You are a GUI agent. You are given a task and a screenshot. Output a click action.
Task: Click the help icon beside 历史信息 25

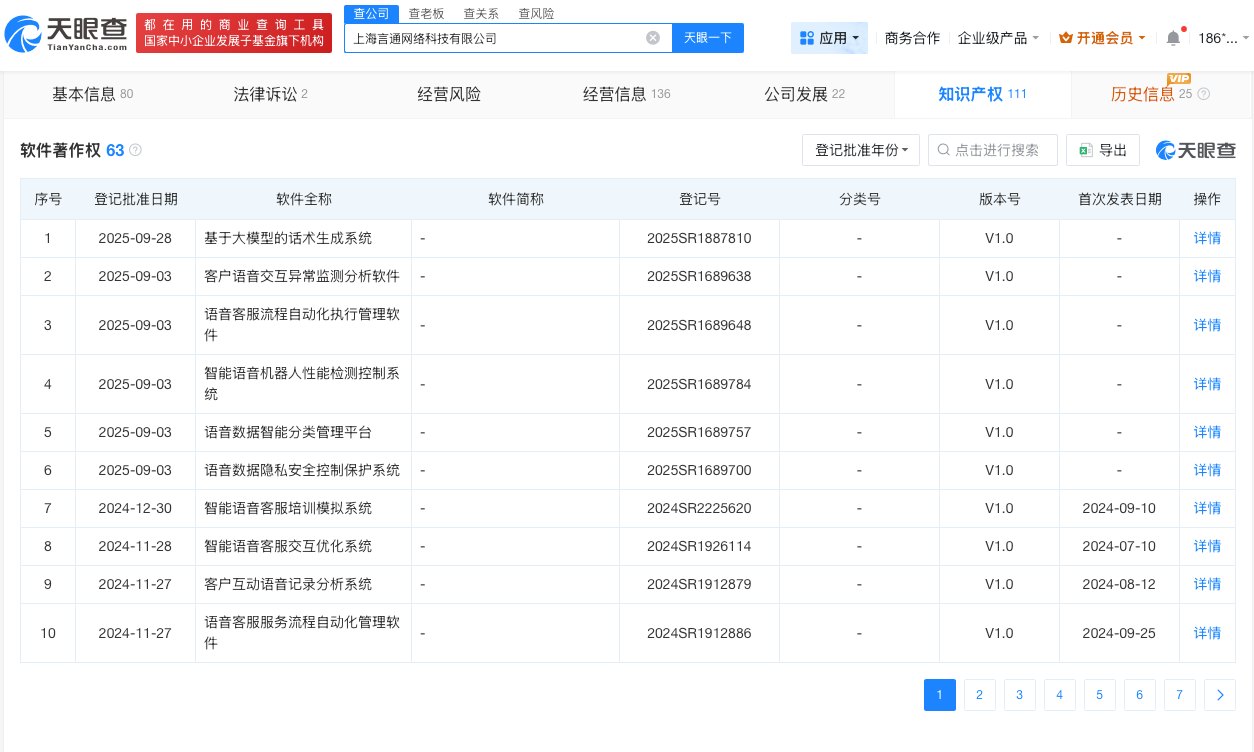point(1203,94)
